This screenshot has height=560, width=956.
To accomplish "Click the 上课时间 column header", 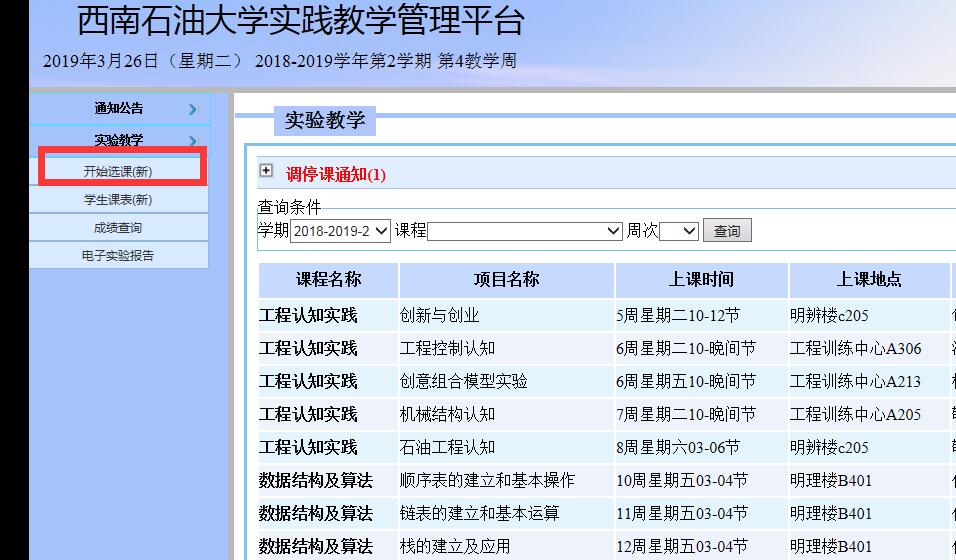I will 701,279.
